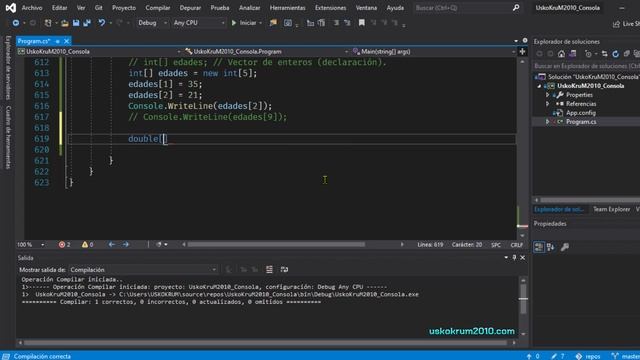Open the Proyecto menu

pyautogui.click(x=124, y=8)
